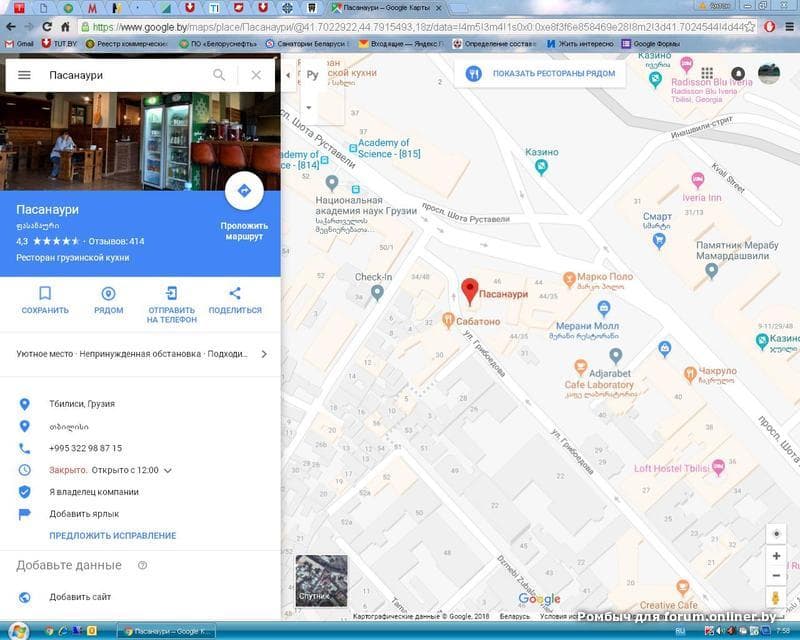Screen dimensions: 800x640
Task: Click the central Казино marker
Action: click(x=541, y=166)
